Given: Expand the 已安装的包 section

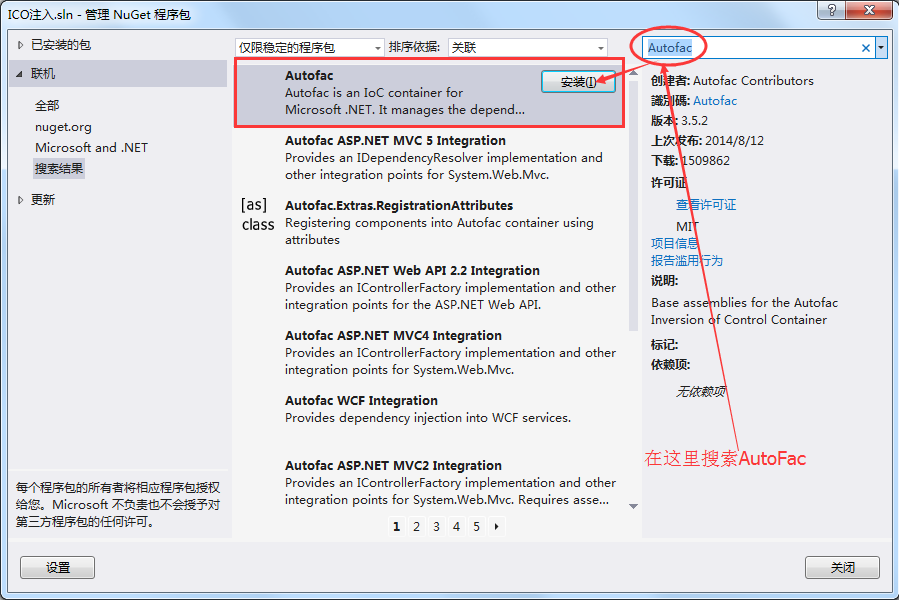Looking at the screenshot, I should click(x=21, y=45).
